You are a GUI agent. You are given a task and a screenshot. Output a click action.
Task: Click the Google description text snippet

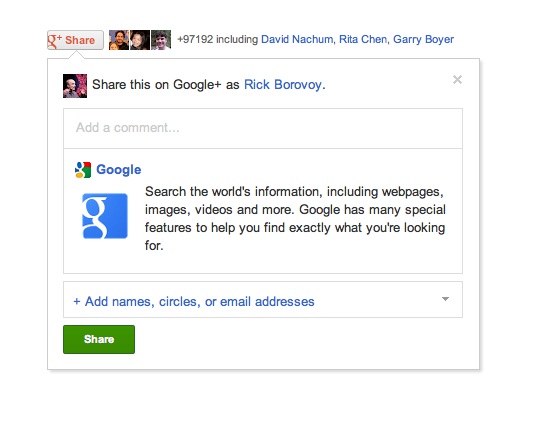[295, 218]
